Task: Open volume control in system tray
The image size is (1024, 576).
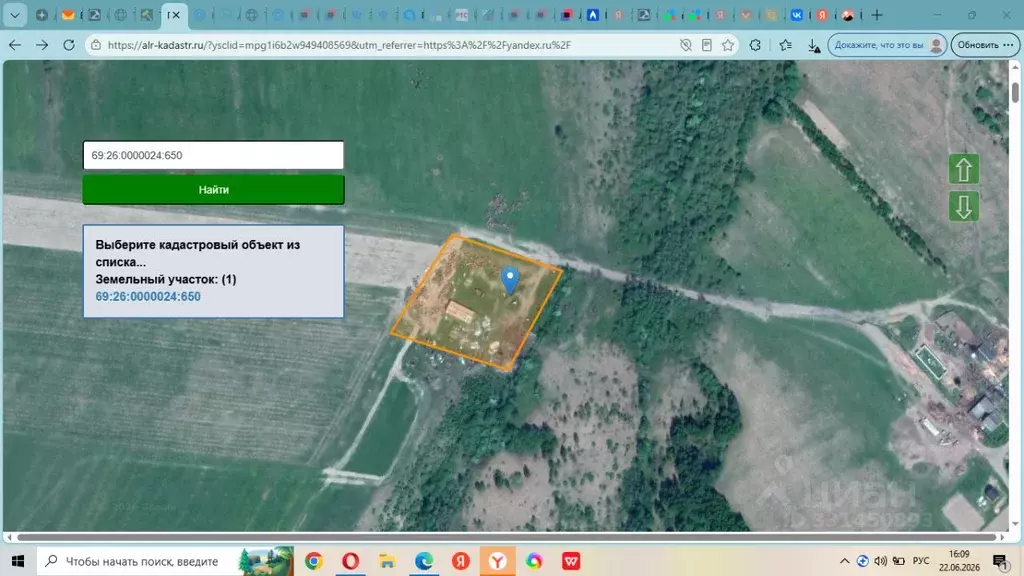Action: [880, 561]
